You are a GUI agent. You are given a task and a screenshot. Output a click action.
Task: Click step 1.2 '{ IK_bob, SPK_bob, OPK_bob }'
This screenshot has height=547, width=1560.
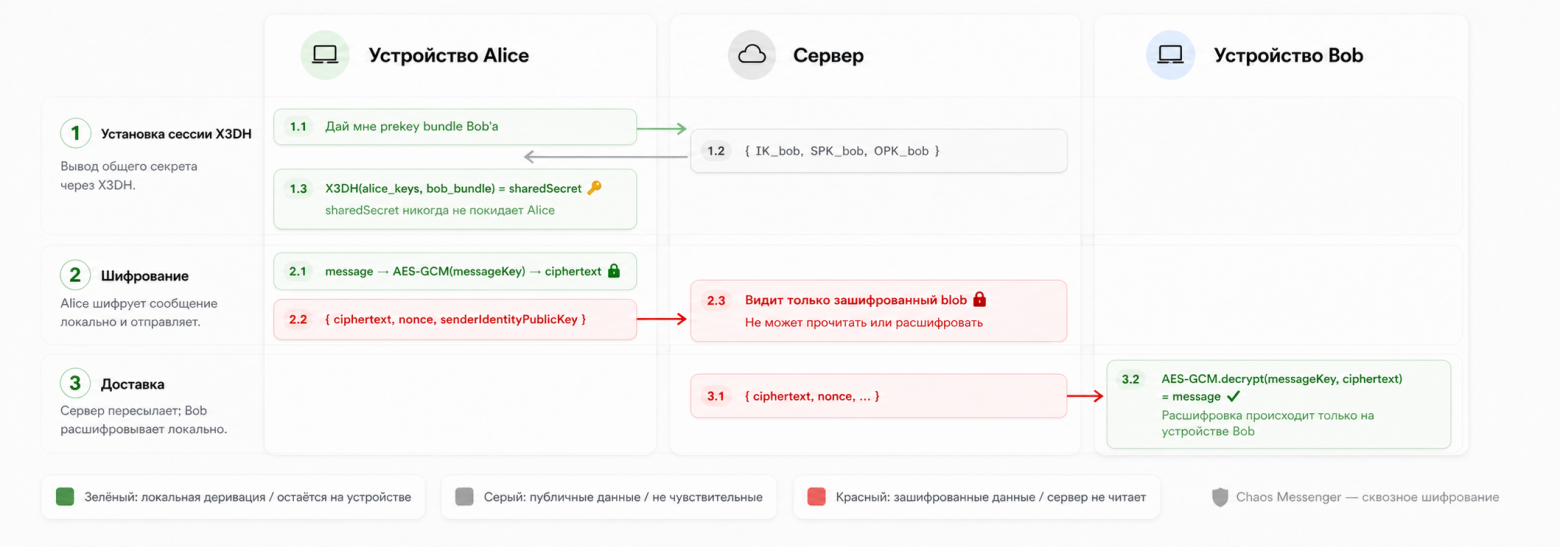(879, 151)
